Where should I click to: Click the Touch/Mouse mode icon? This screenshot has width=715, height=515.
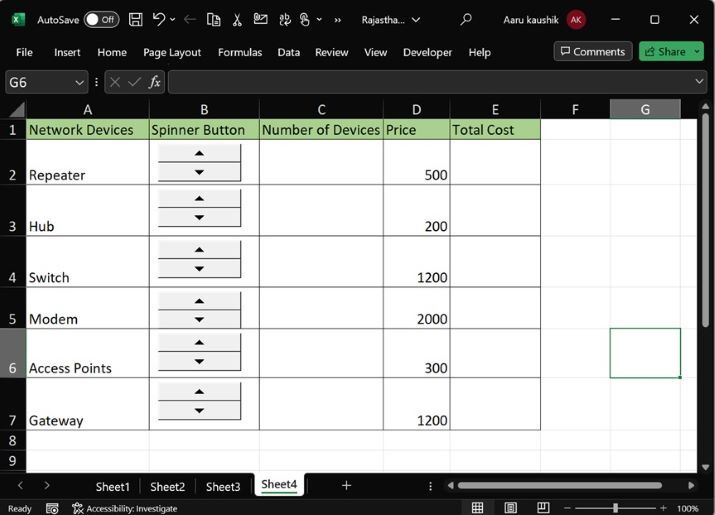(305, 20)
